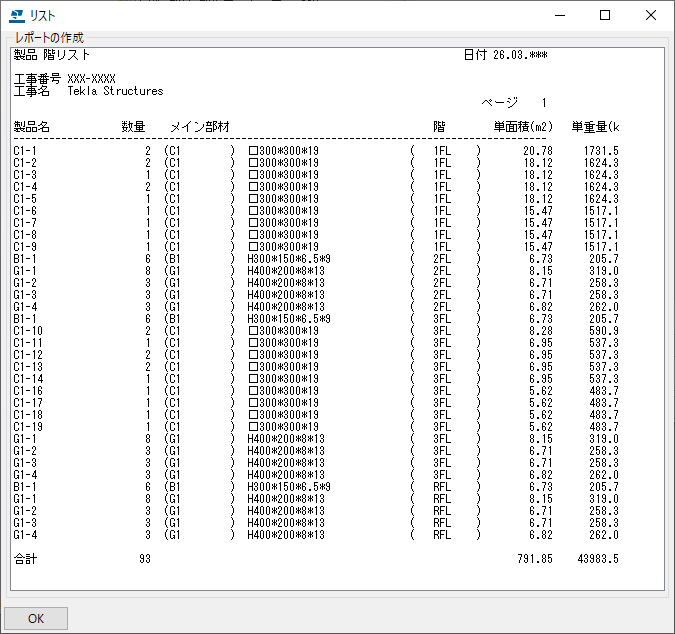Minimize the リスト window
The image size is (675, 634).
(x=559, y=16)
